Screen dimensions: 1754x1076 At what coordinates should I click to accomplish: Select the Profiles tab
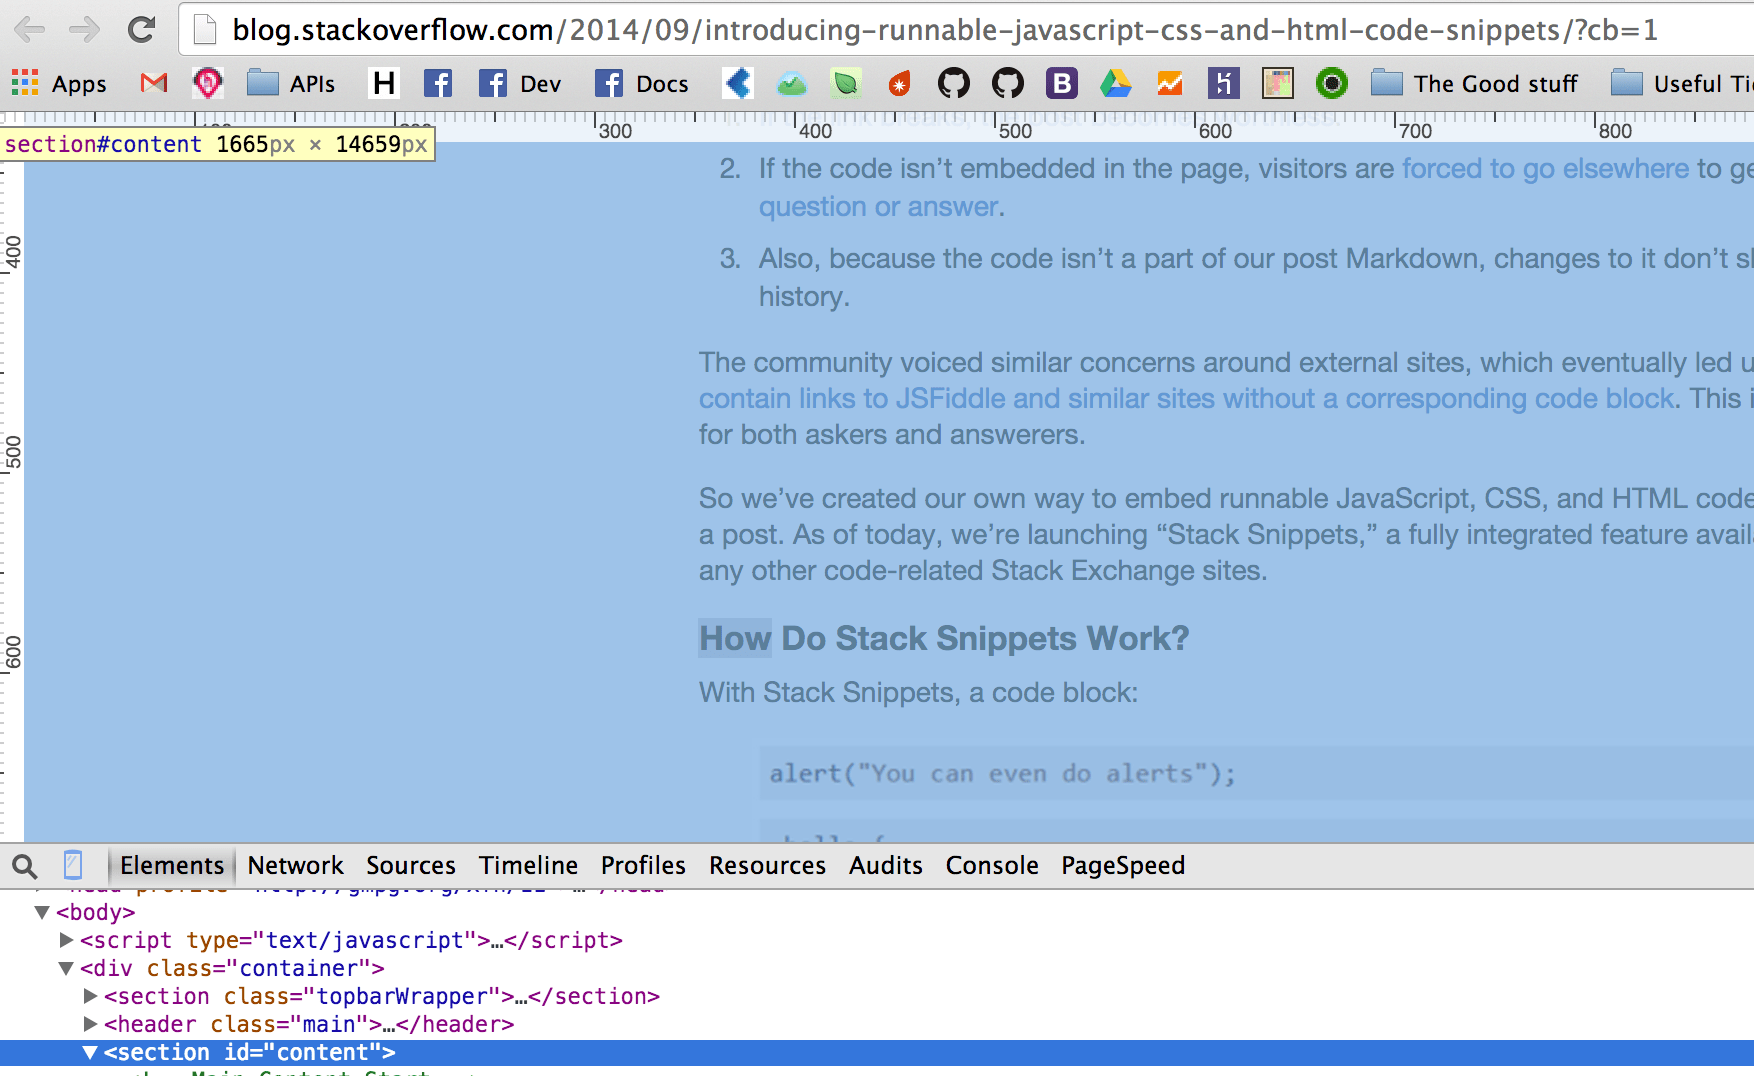pos(643,865)
